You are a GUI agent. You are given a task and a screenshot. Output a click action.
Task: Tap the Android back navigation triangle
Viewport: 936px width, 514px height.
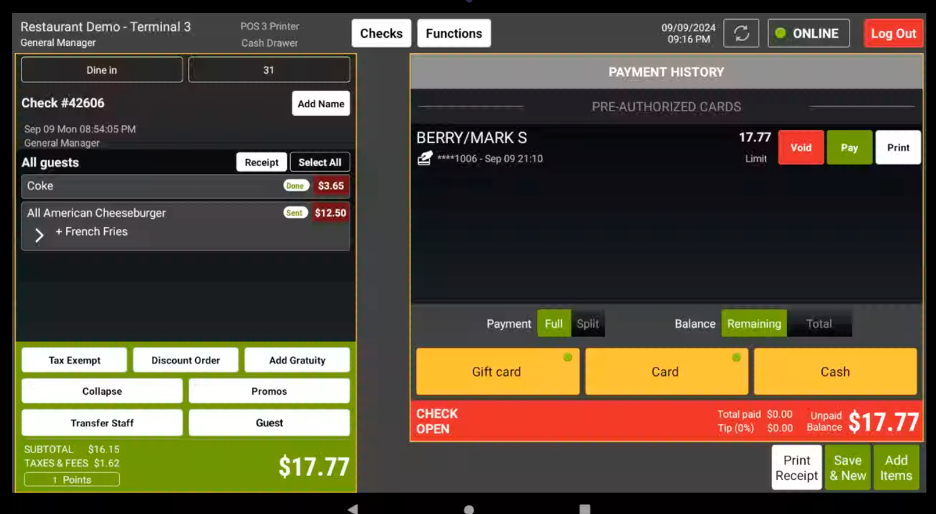point(353,509)
